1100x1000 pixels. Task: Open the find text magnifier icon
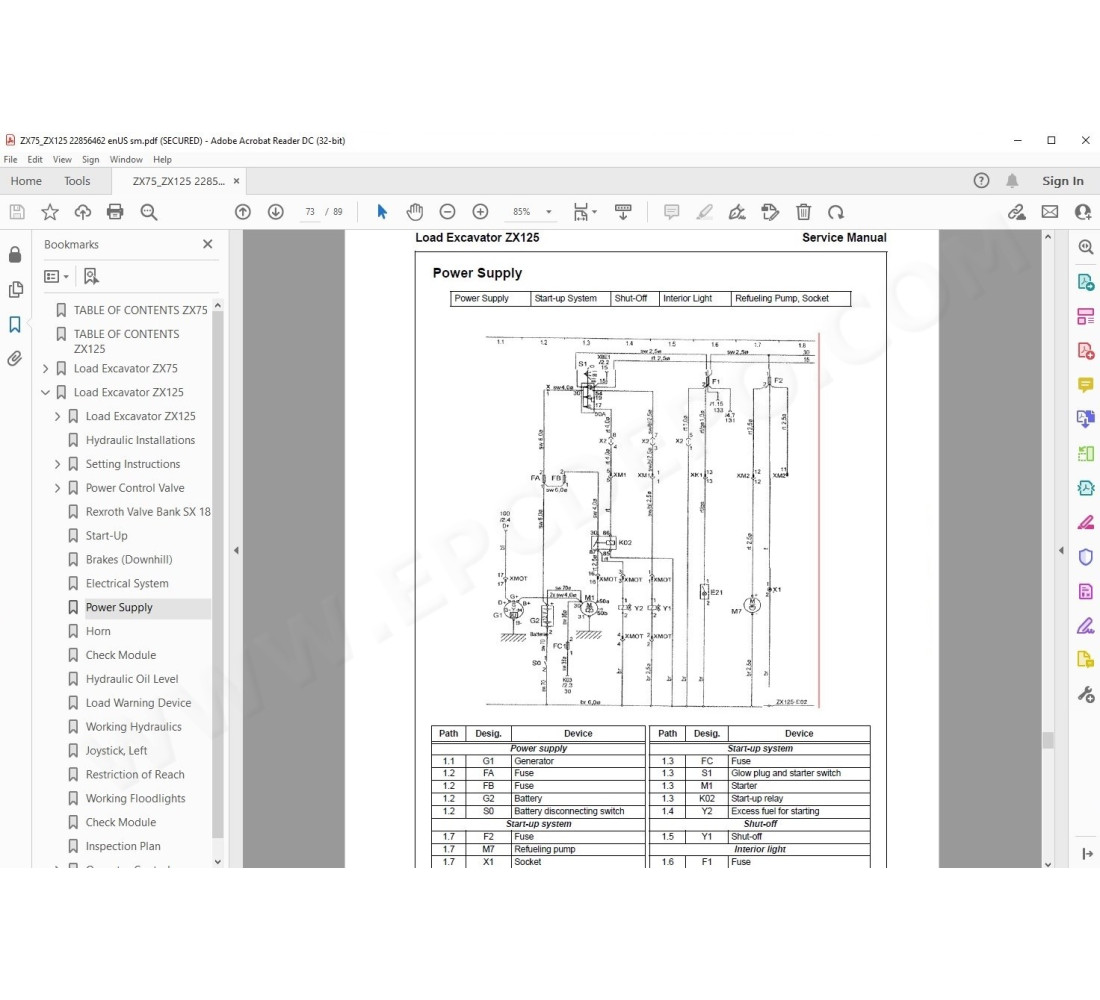pos(149,212)
